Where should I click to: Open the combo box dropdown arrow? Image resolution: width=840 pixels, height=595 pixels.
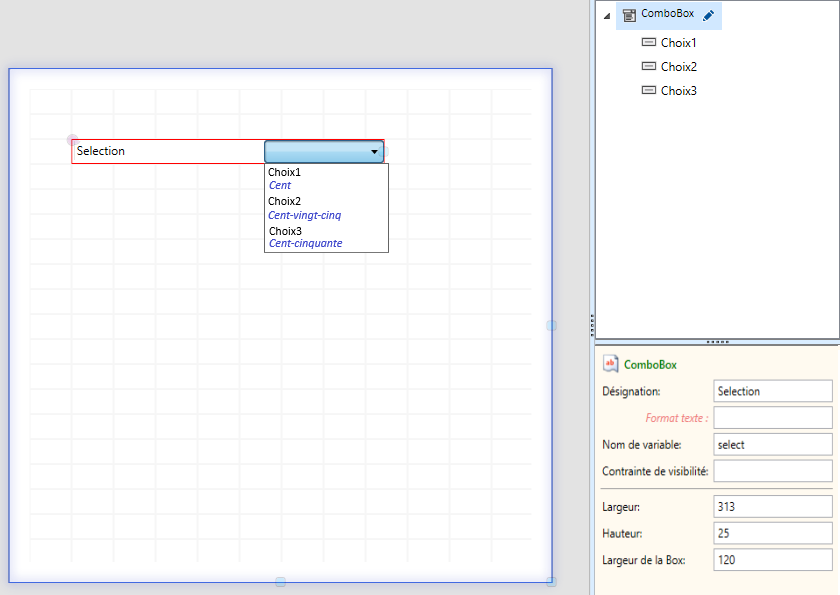pyautogui.click(x=374, y=152)
